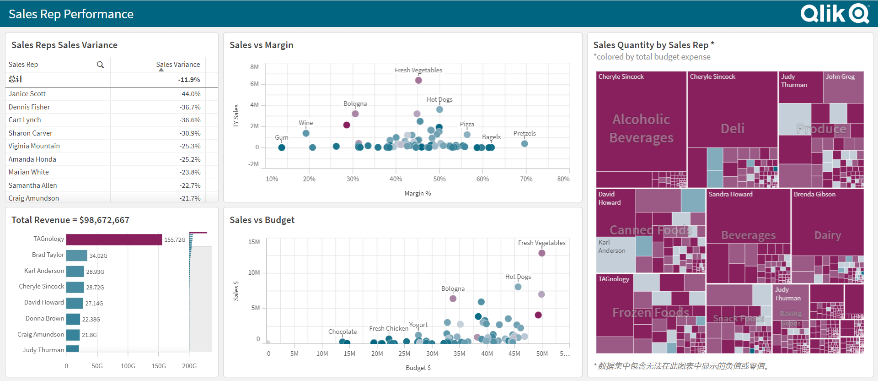Click the Sales Quantity by Sales Rep title
The height and width of the screenshot is (381, 878).
653,45
